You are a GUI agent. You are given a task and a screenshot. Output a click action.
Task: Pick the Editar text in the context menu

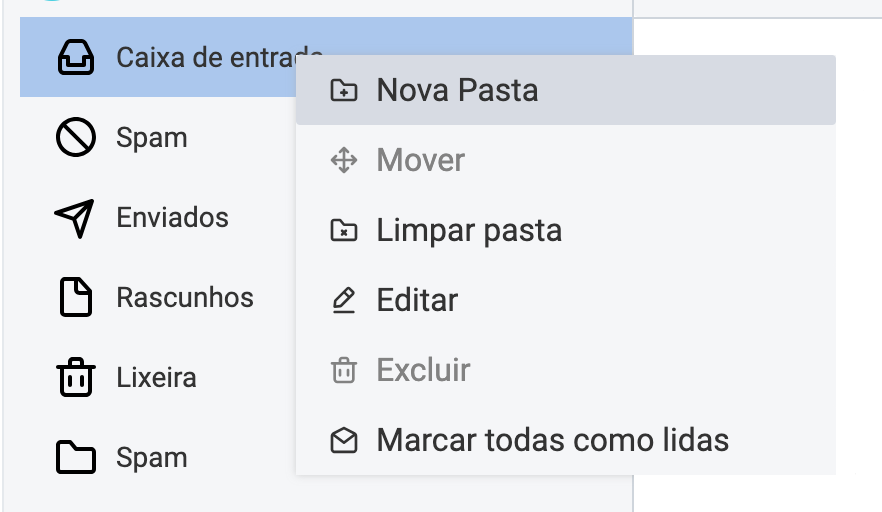417,300
